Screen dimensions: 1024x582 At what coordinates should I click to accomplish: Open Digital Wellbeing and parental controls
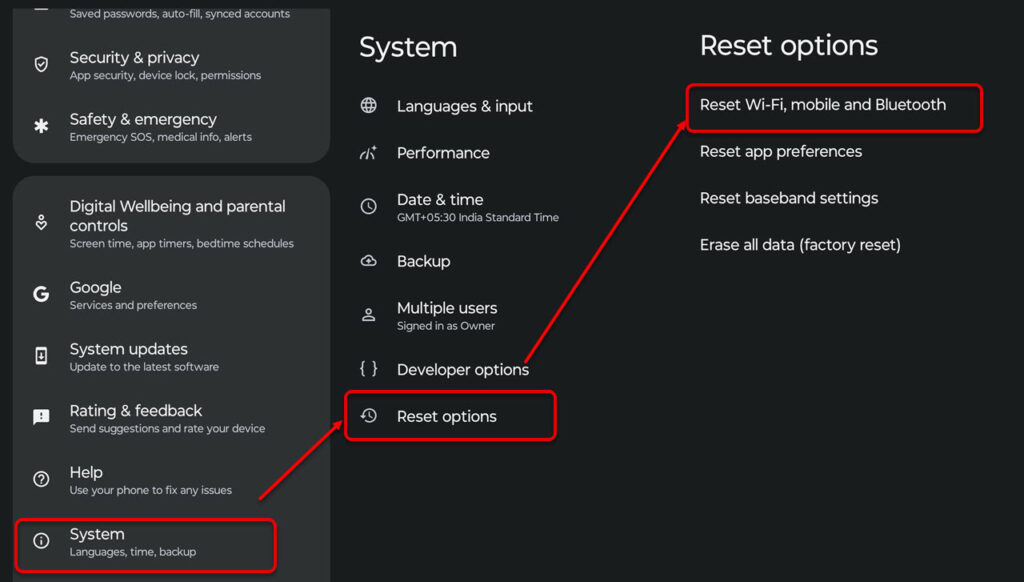[x=171, y=223]
